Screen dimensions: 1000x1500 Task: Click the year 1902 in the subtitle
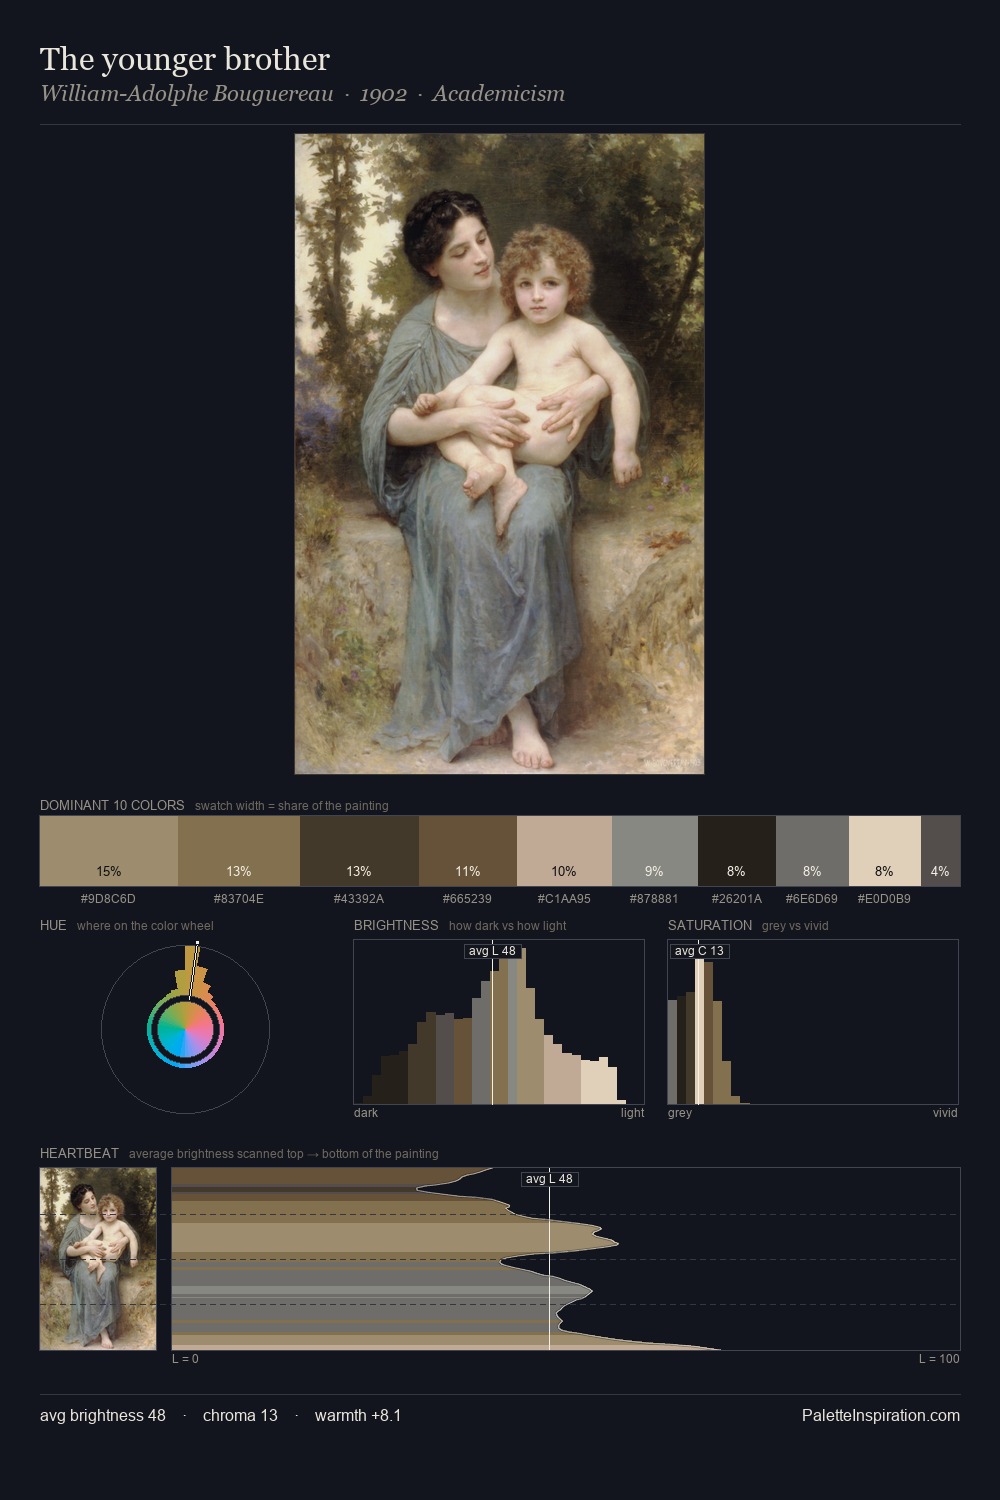[x=383, y=94]
